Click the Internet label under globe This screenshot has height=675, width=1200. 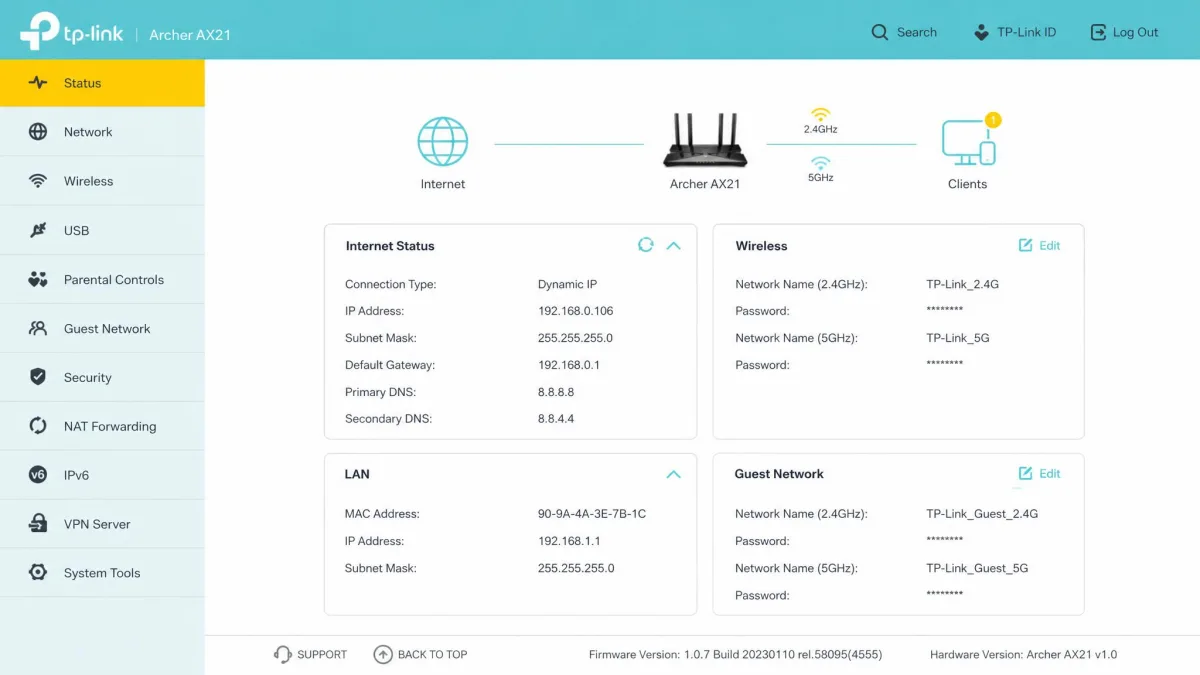coord(443,184)
